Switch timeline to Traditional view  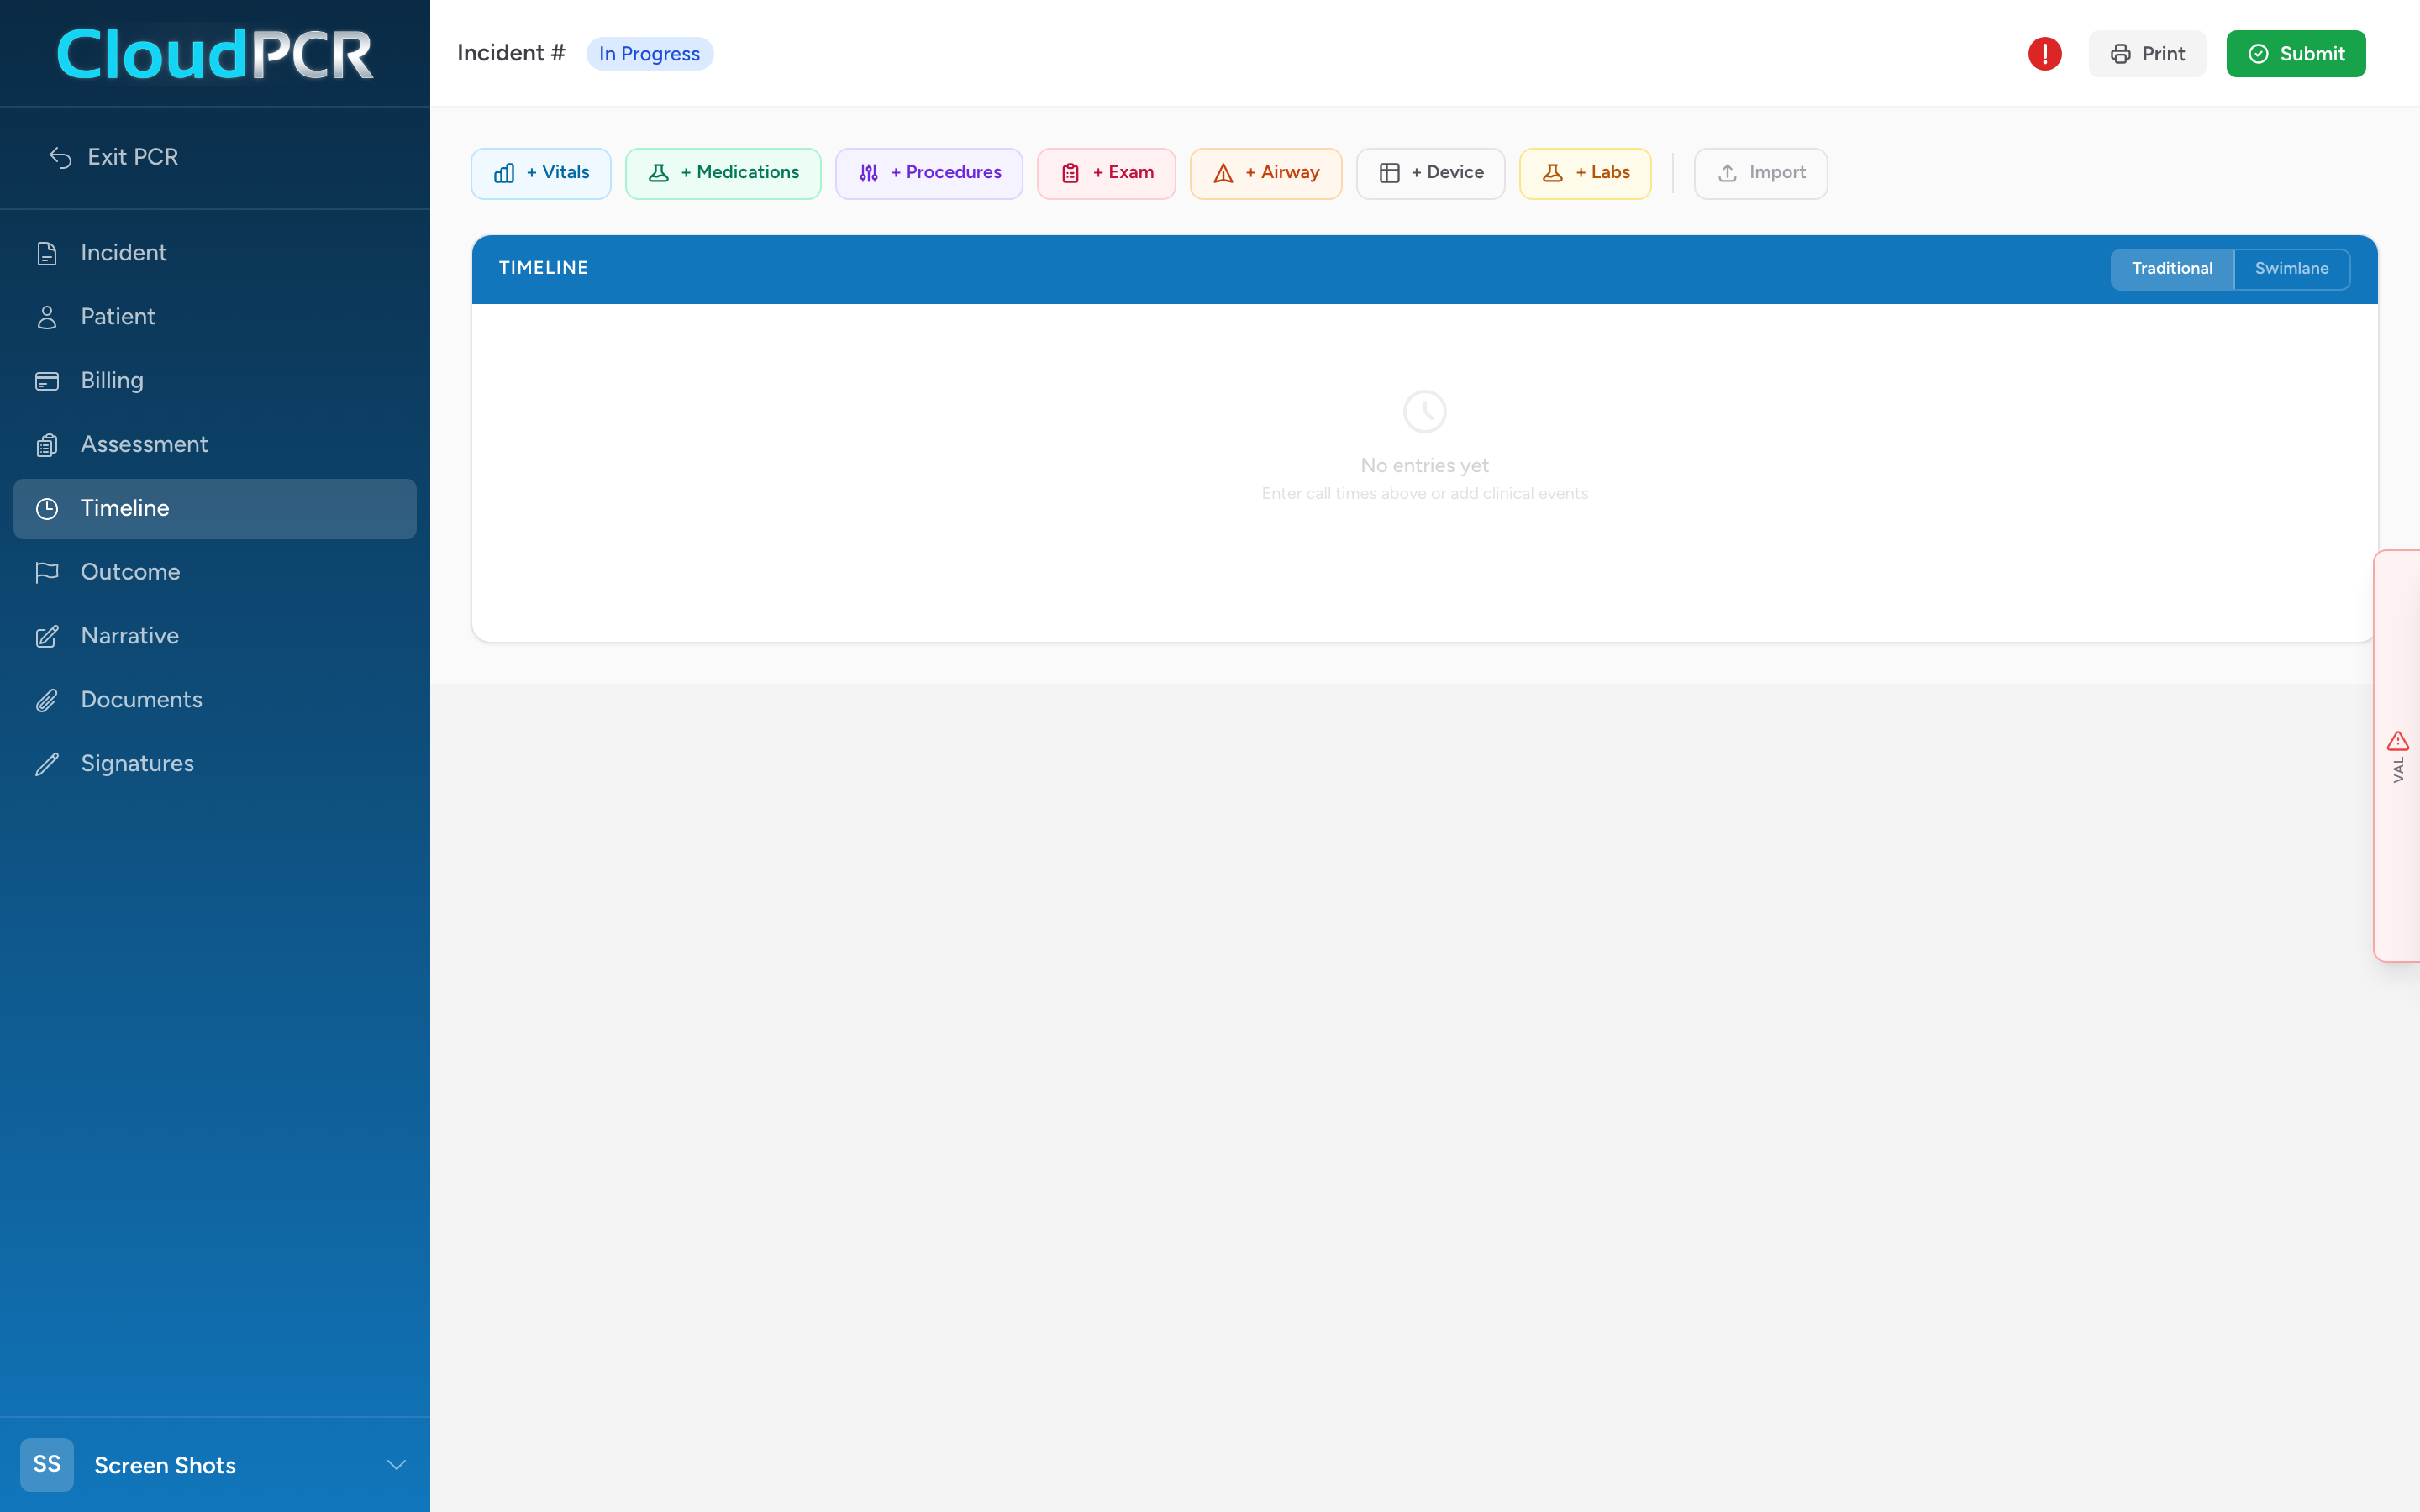pos(2172,269)
